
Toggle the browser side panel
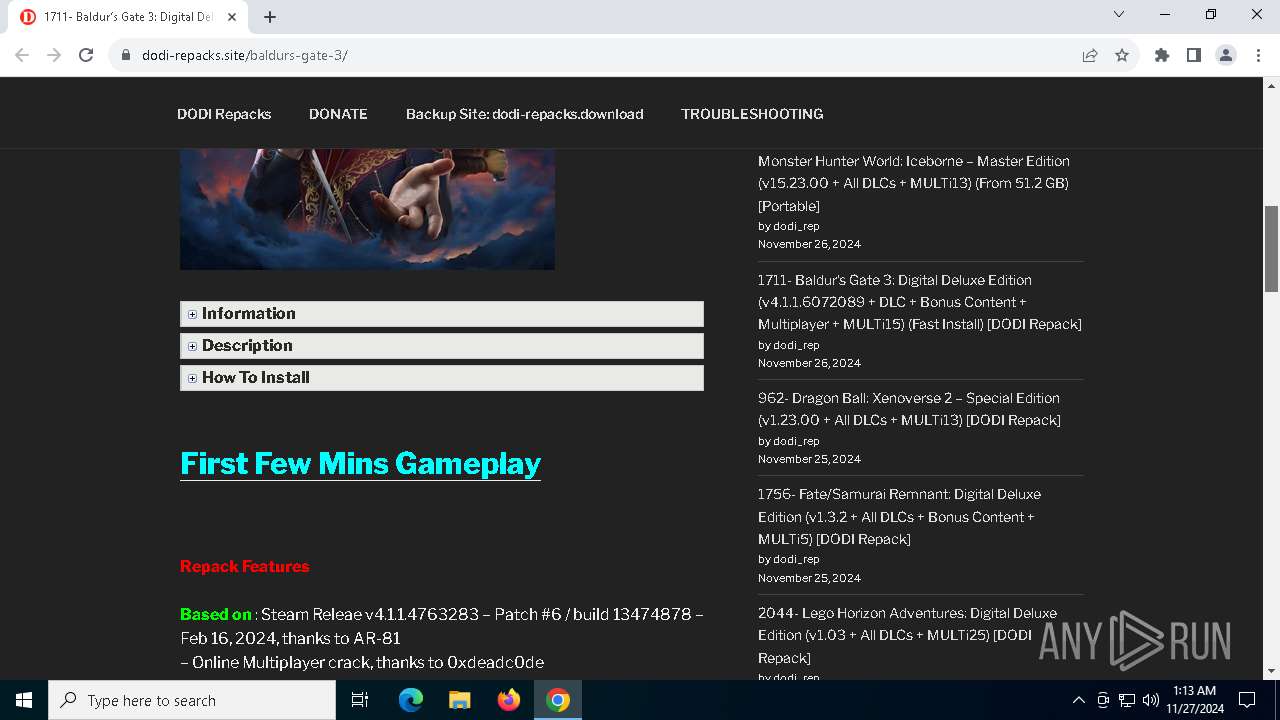[x=1193, y=55]
